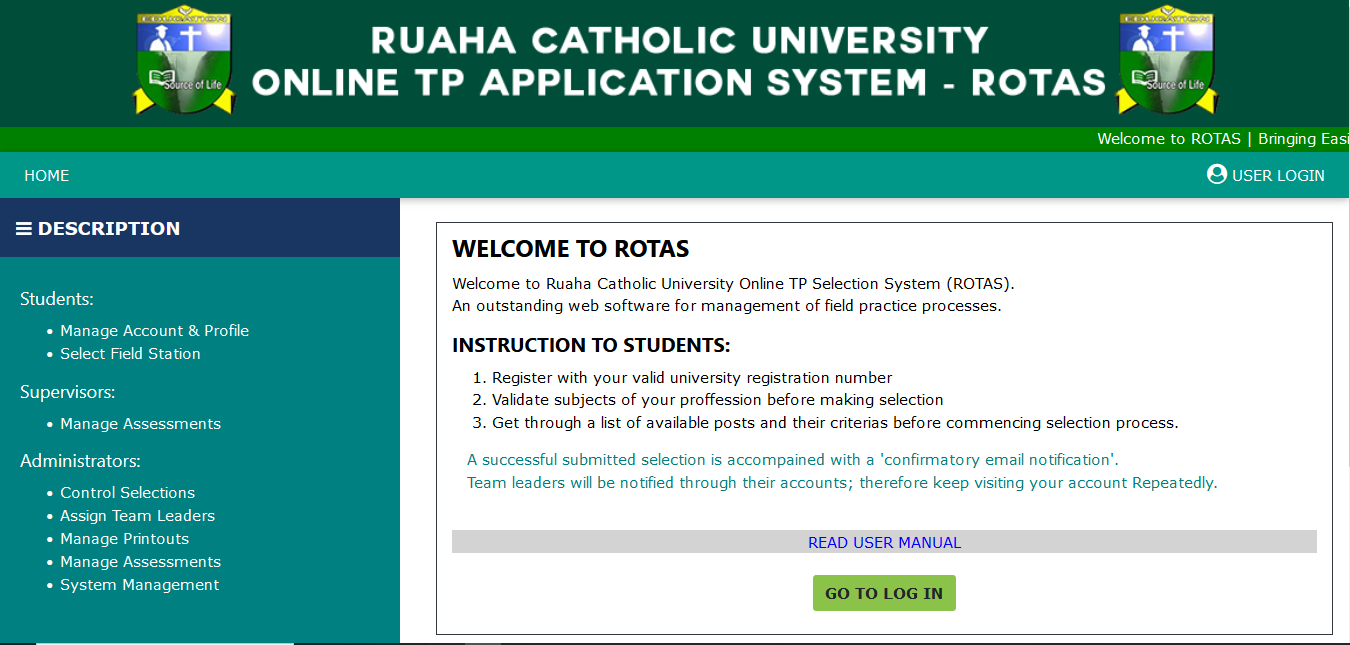This screenshot has height=645, width=1350.
Task: Click the scrolling Welcome to ROTAS marquee
Action: (1222, 139)
